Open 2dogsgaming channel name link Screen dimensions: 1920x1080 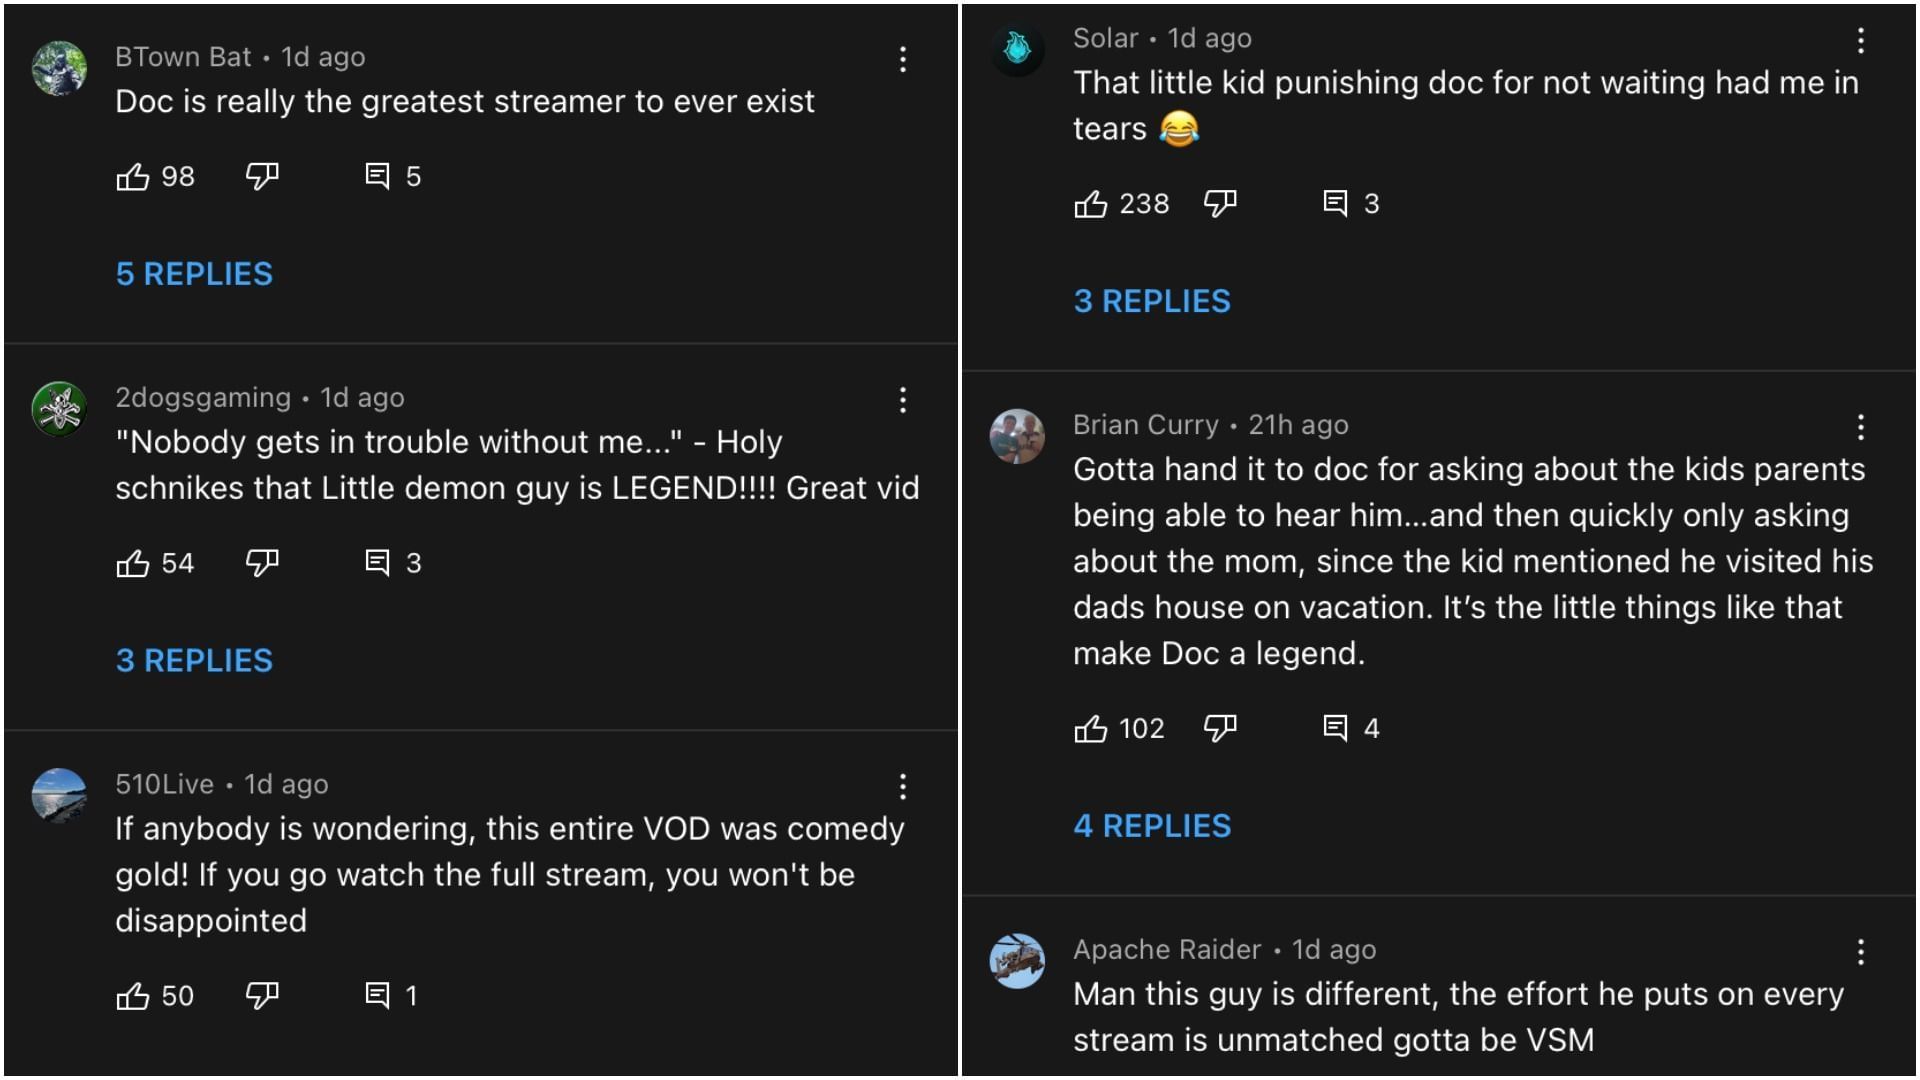pyautogui.click(x=203, y=398)
